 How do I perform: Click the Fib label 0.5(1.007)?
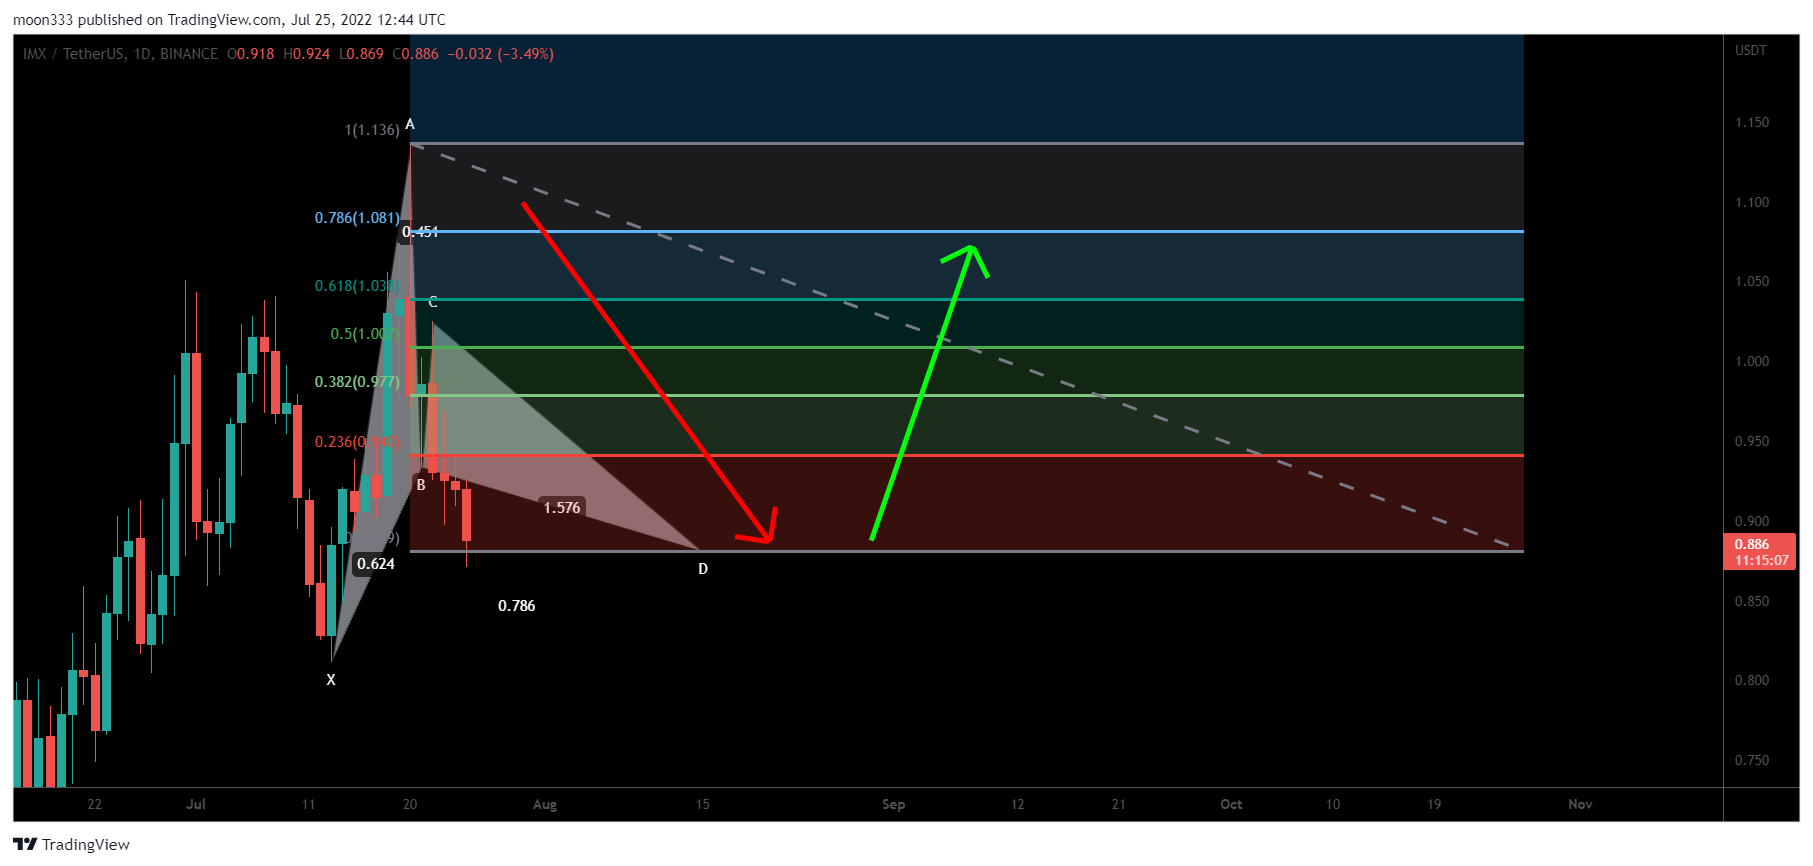364,334
